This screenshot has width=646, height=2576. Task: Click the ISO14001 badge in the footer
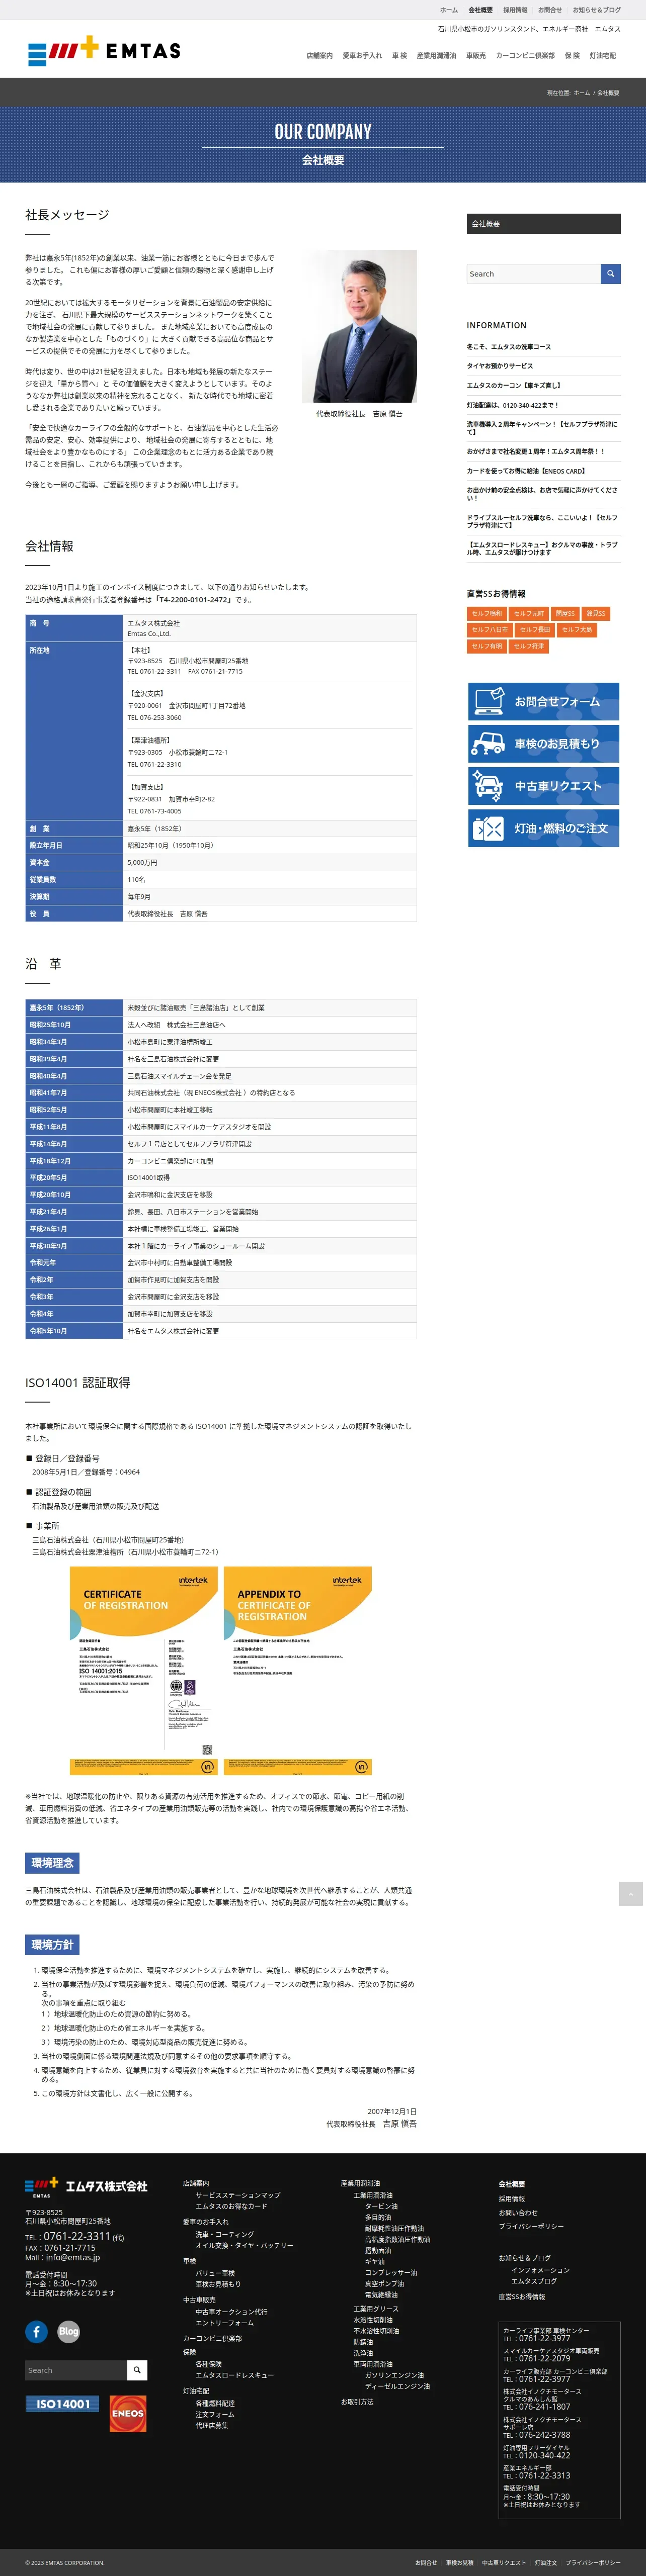pyautogui.click(x=62, y=2403)
